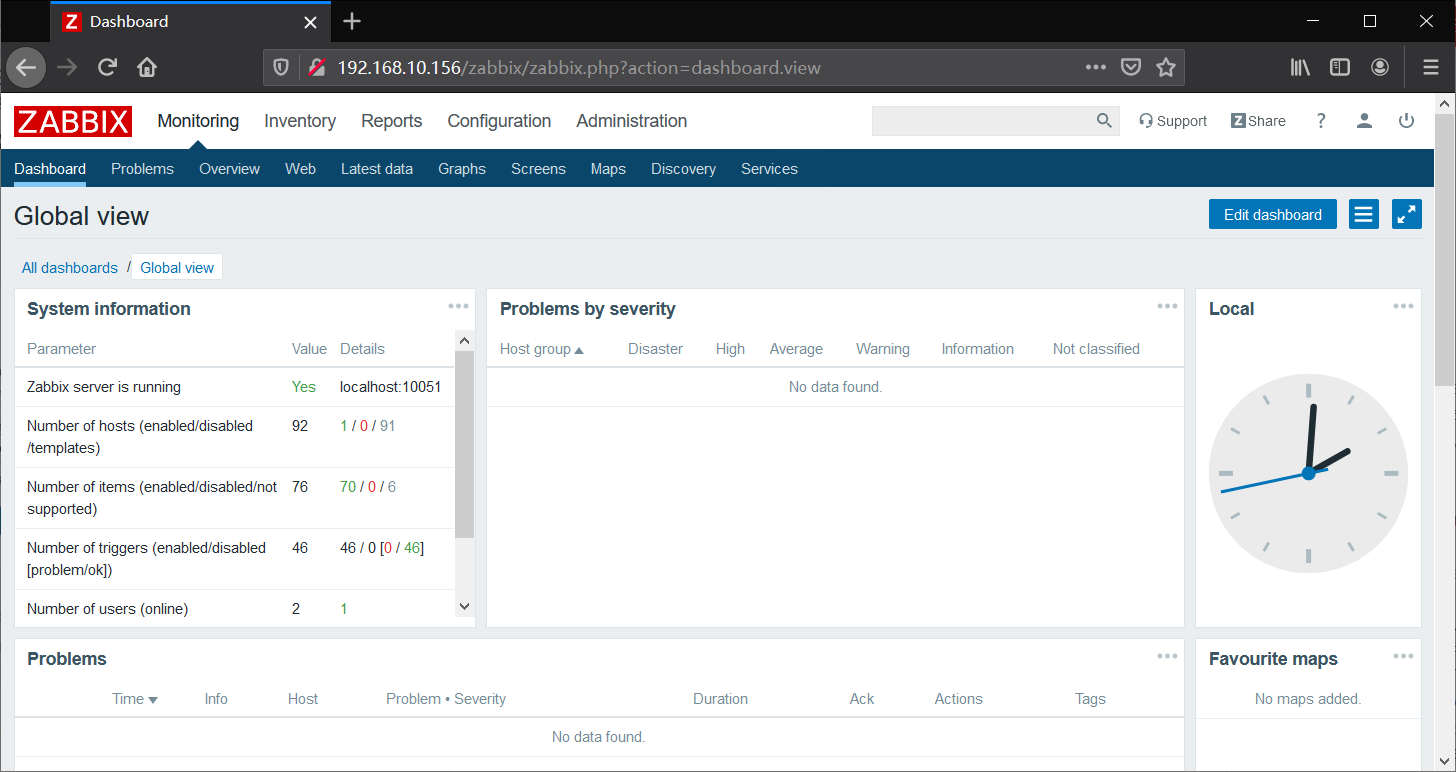The image size is (1456, 772).
Task: Open the Latest data tab
Action: click(x=377, y=169)
